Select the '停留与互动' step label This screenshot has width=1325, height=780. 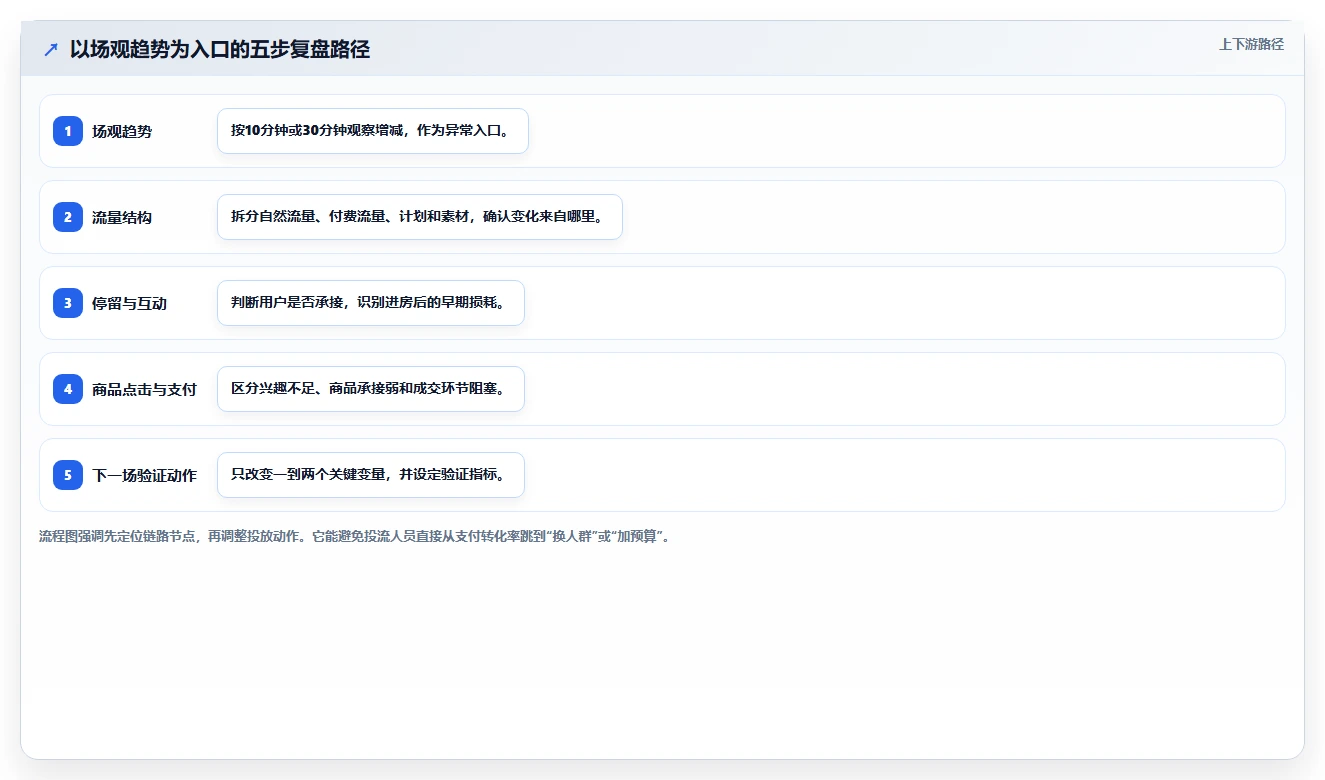129,303
